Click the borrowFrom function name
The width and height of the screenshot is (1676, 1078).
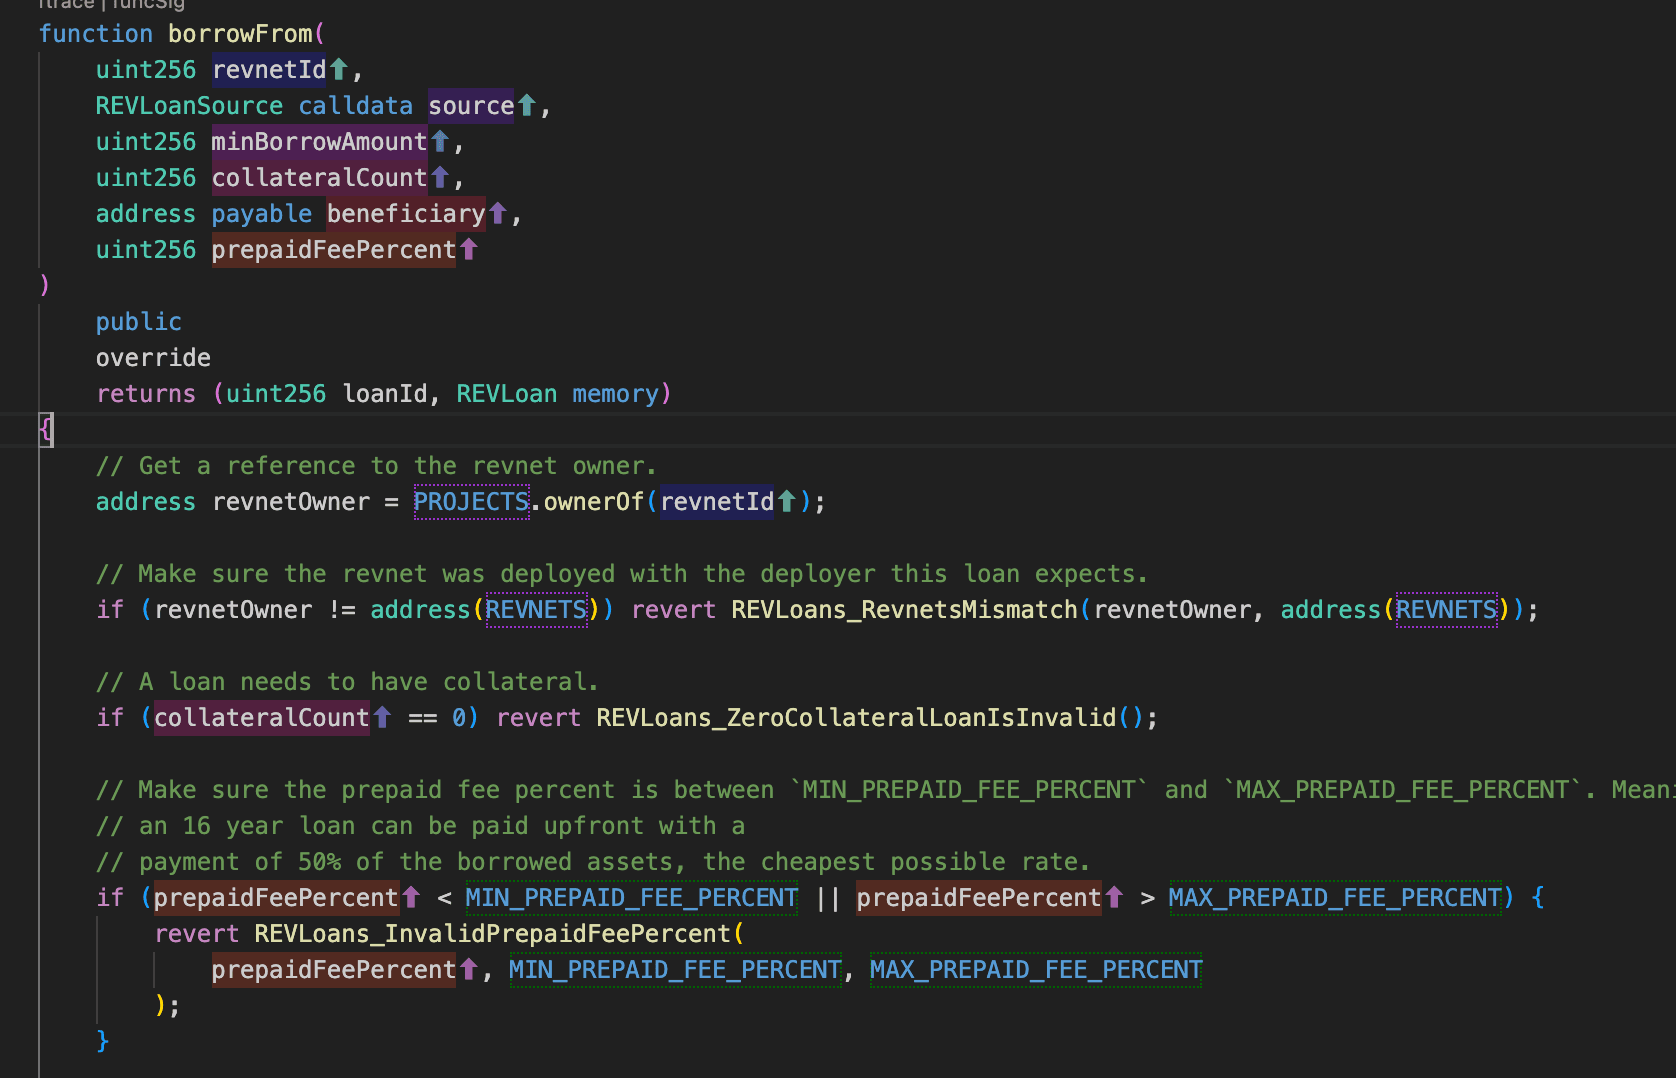pyautogui.click(x=240, y=33)
